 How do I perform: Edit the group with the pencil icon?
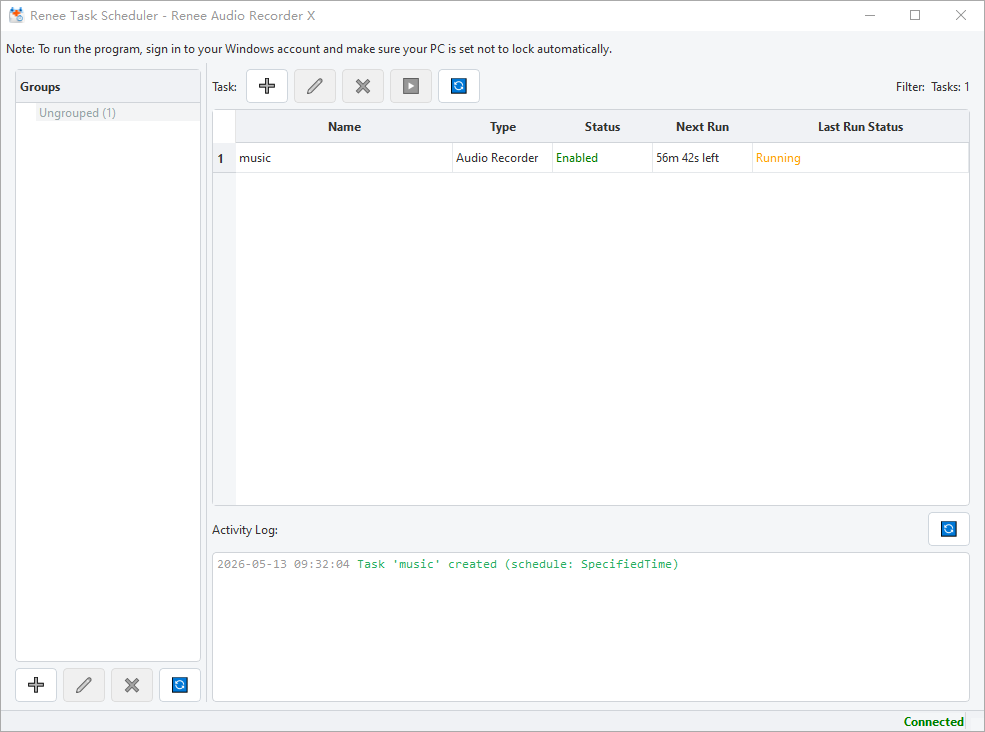pos(84,685)
